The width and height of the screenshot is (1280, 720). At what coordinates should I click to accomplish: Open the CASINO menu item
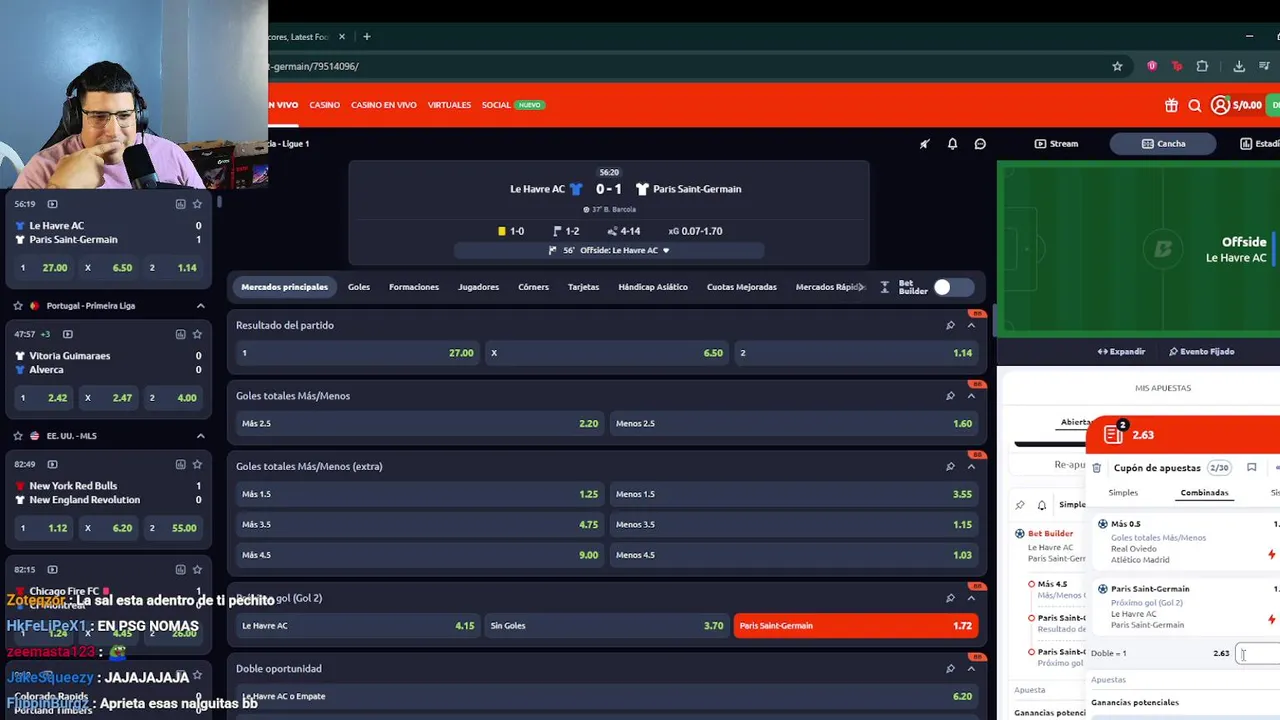coord(324,105)
